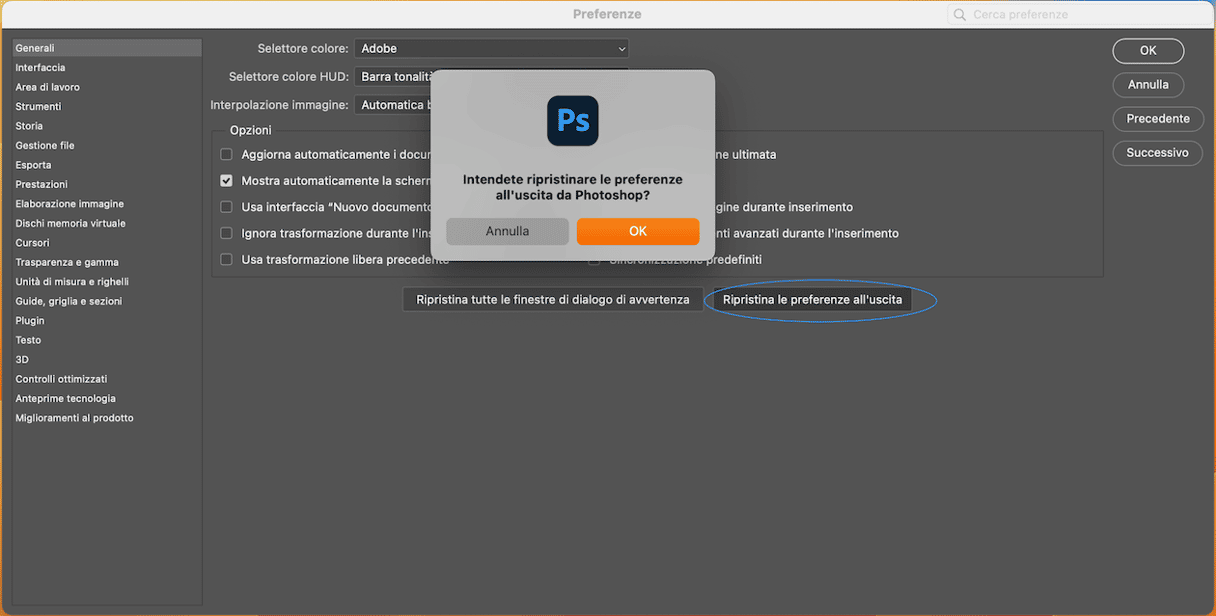Image resolution: width=1216 pixels, height=616 pixels.
Task: Open the Selettore colore Adobe dropdown
Action: [491, 48]
